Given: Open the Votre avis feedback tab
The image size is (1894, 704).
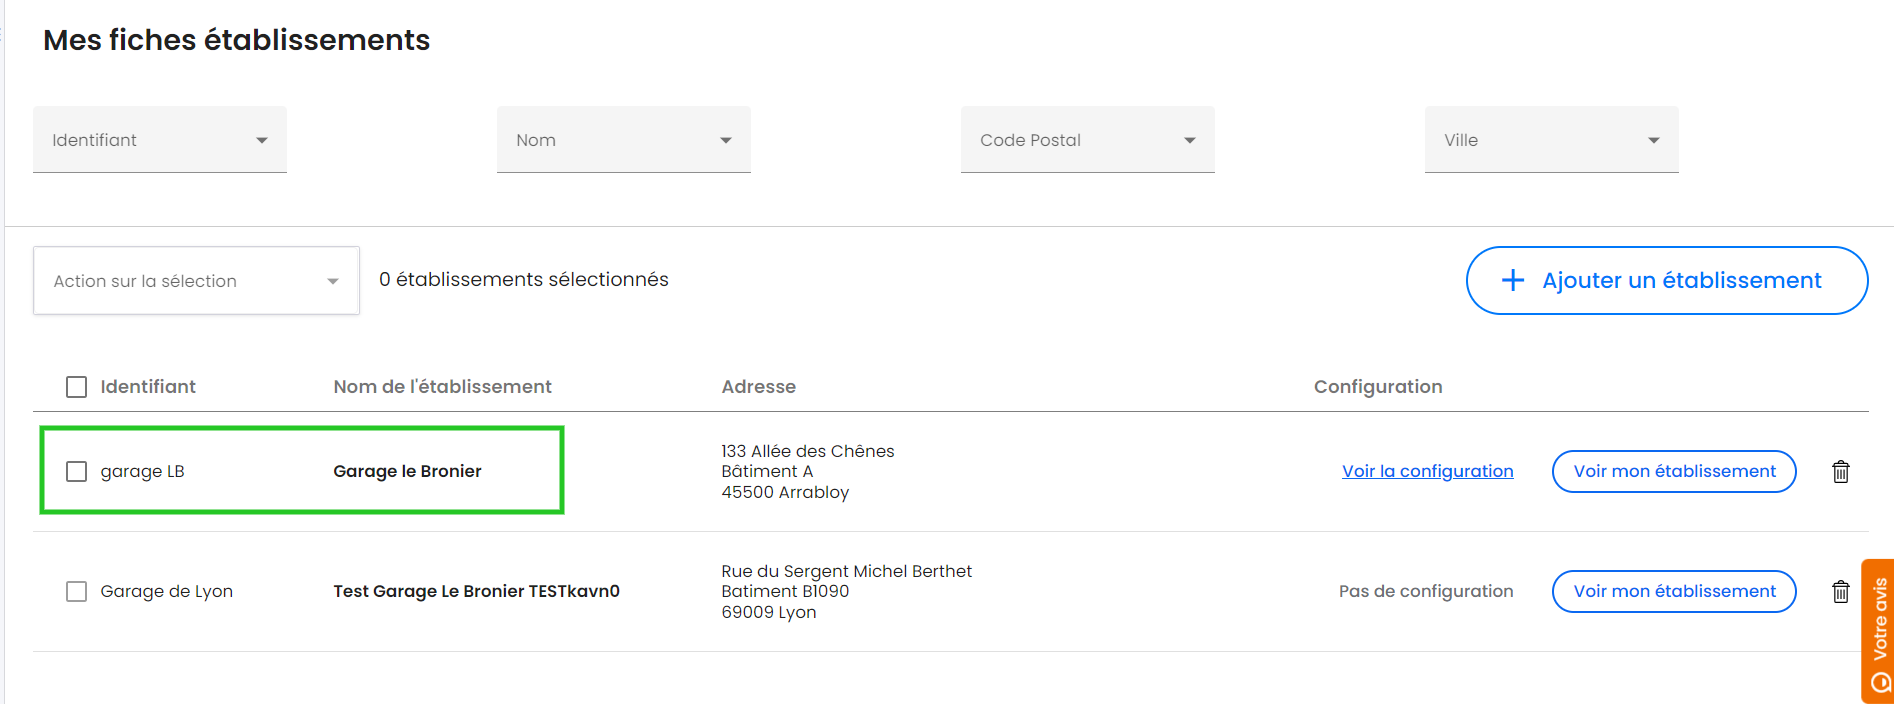Looking at the screenshot, I should (x=1878, y=632).
